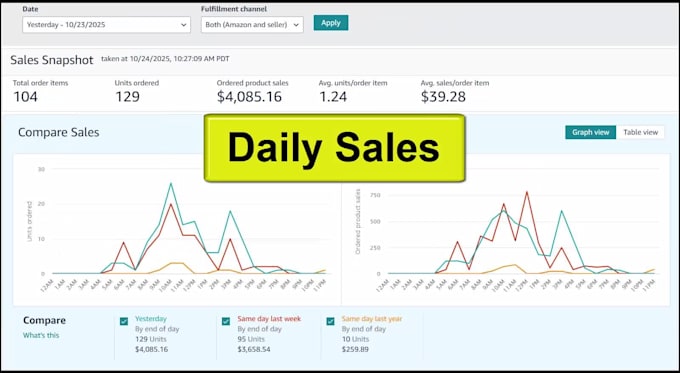Click the Avg. units/order item value 1.24
The width and height of the screenshot is (680, 373).
pos(333,96)
